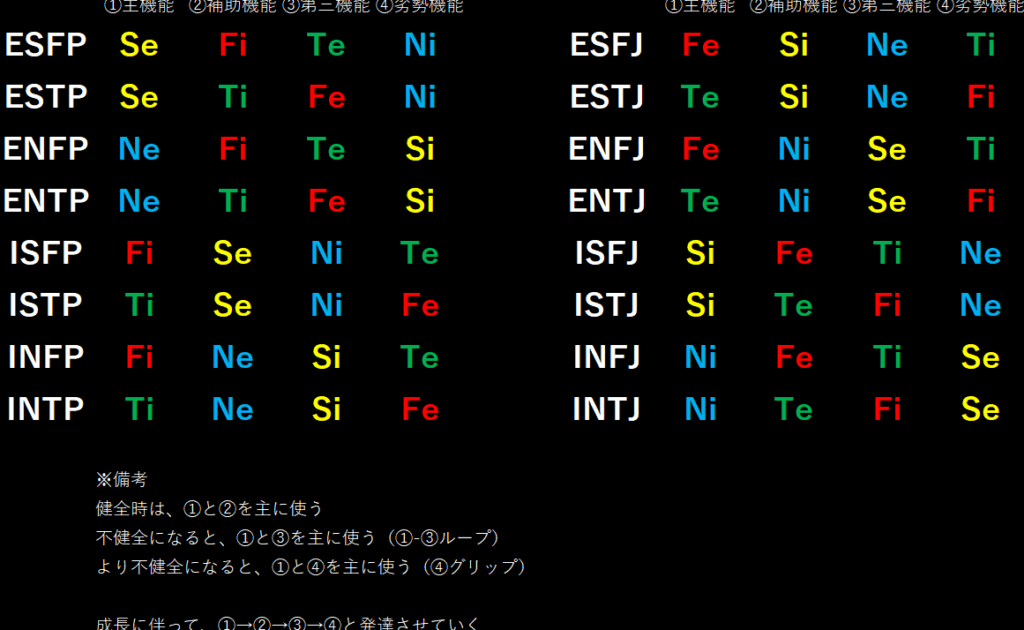Screen dimensions: 1024x630
Task: Select the ISFJ row heading
Action: (606, 253)
